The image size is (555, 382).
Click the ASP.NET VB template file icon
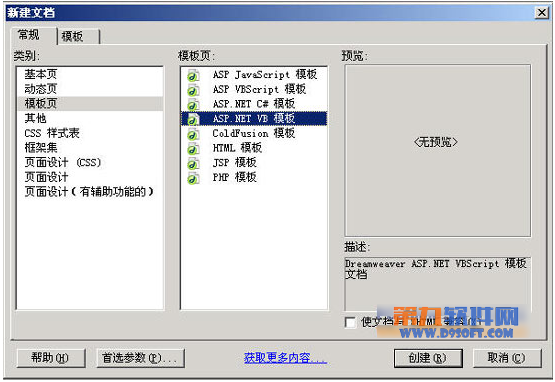(193, 119)
